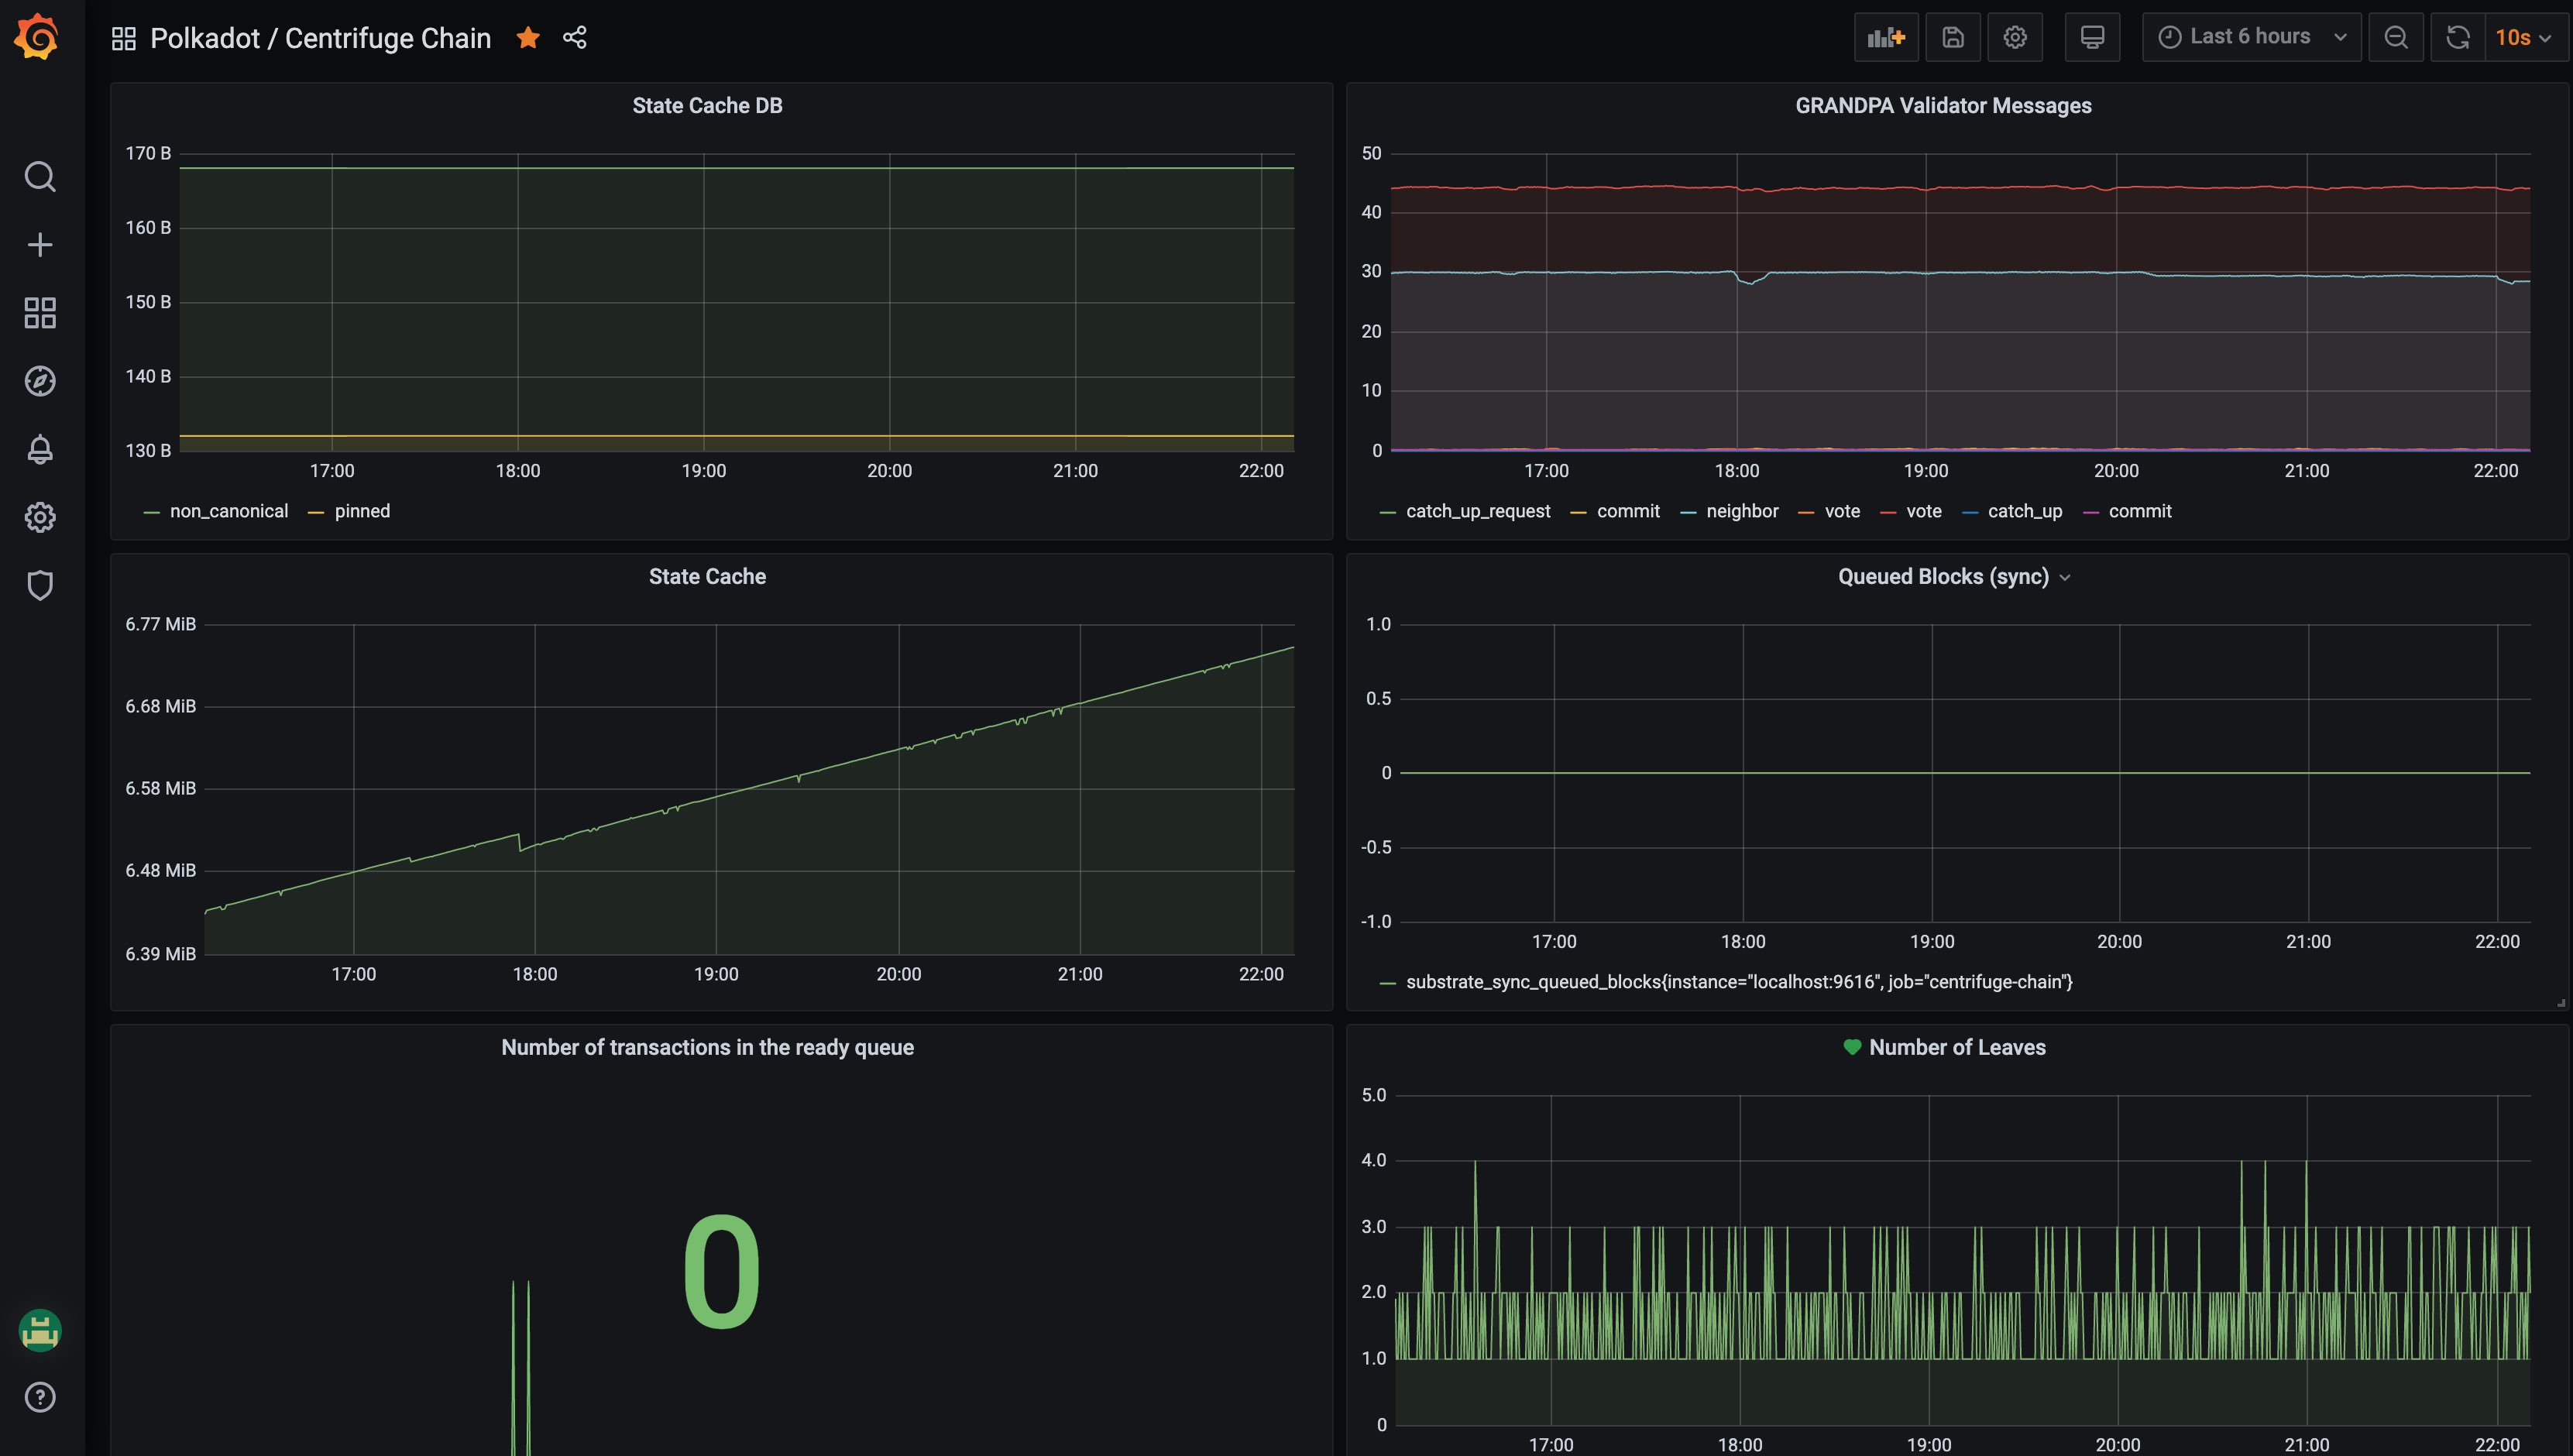The height and width of the screenshot is (1456, 2573).
Task: Toggle the pinned series in legend
Action: pyautogui.click(x=362, y=511)
